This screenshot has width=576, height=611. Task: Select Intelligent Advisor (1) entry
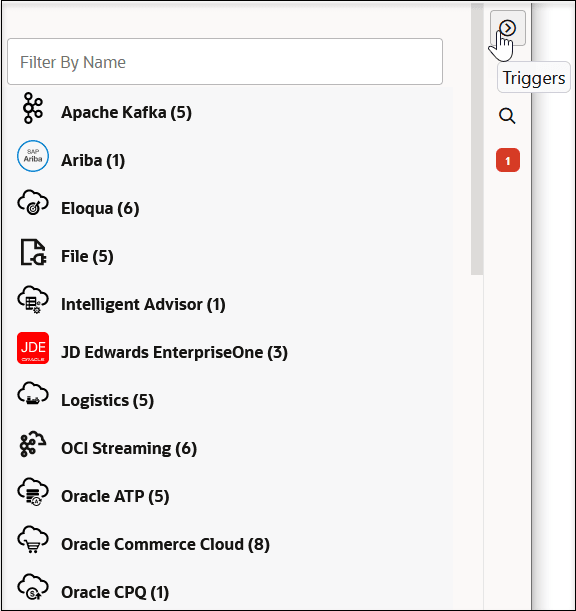143,304
